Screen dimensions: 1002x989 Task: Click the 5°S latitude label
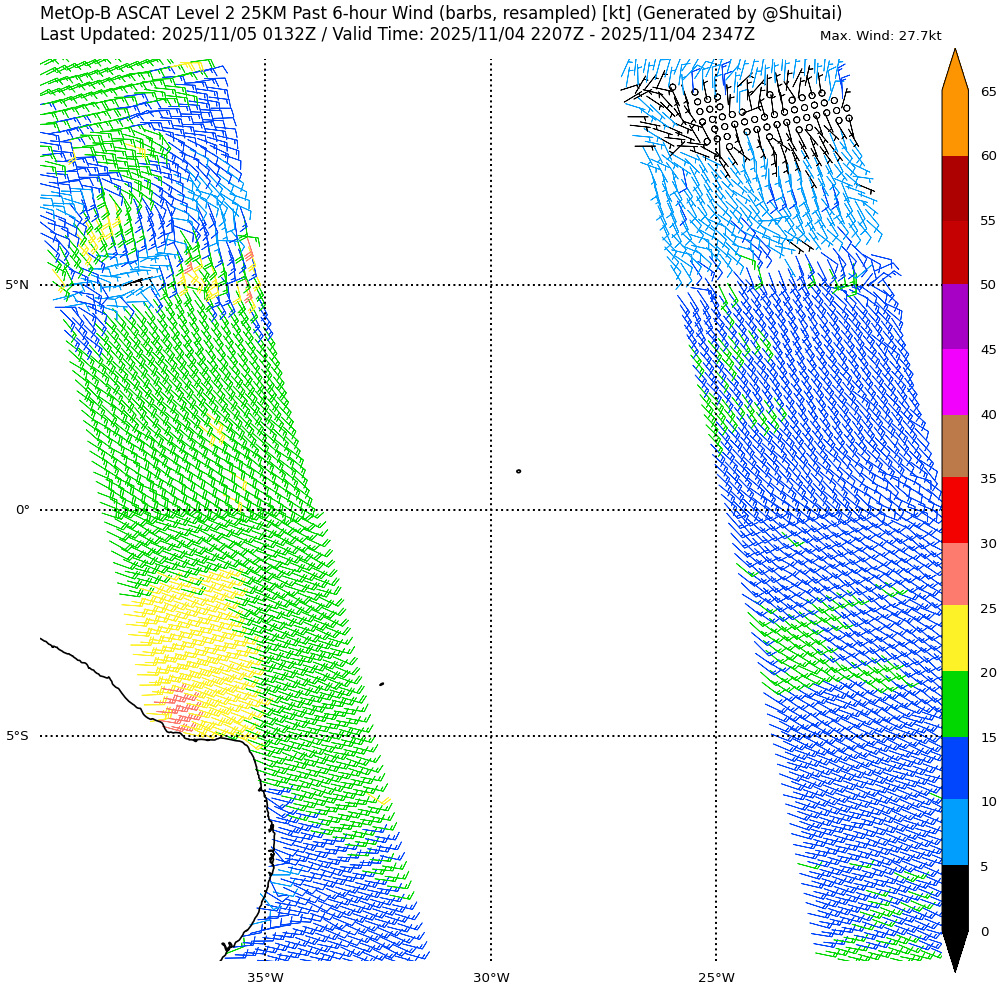[17, 736]
